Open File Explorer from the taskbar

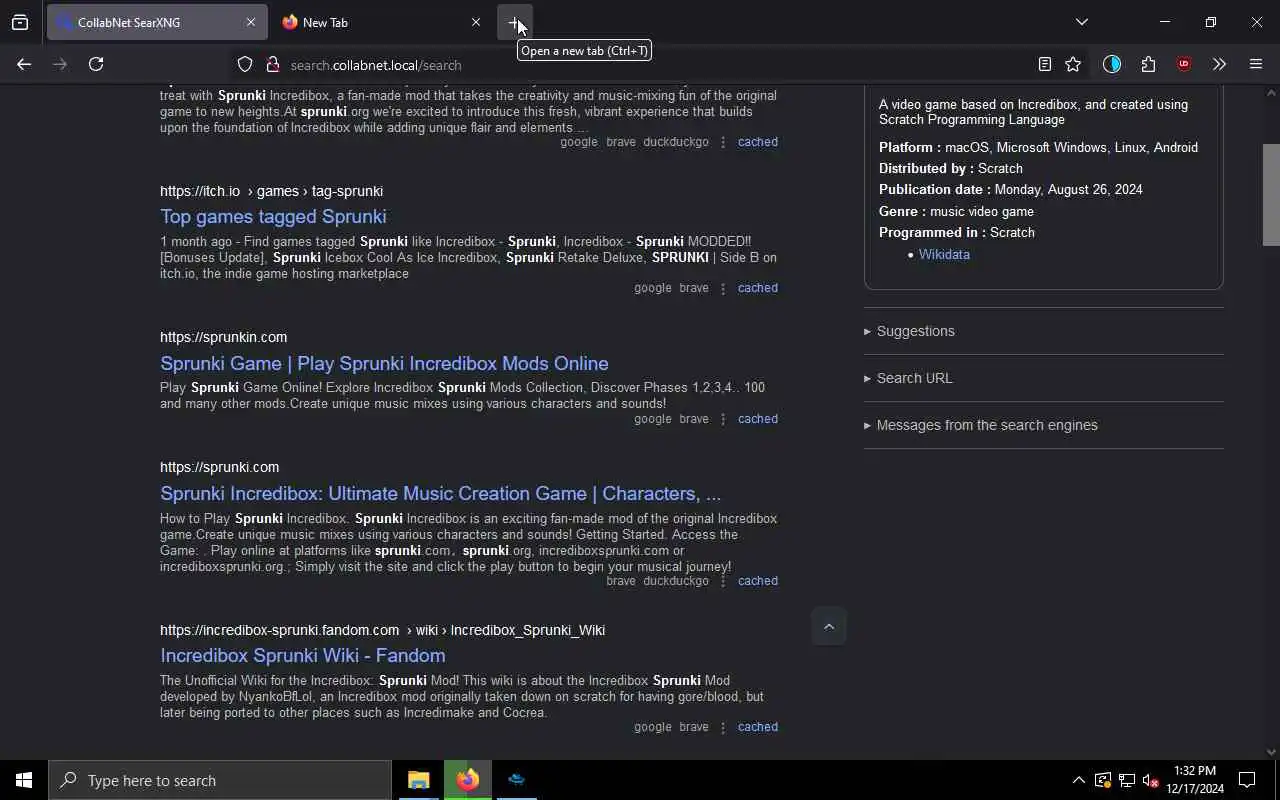418,780
